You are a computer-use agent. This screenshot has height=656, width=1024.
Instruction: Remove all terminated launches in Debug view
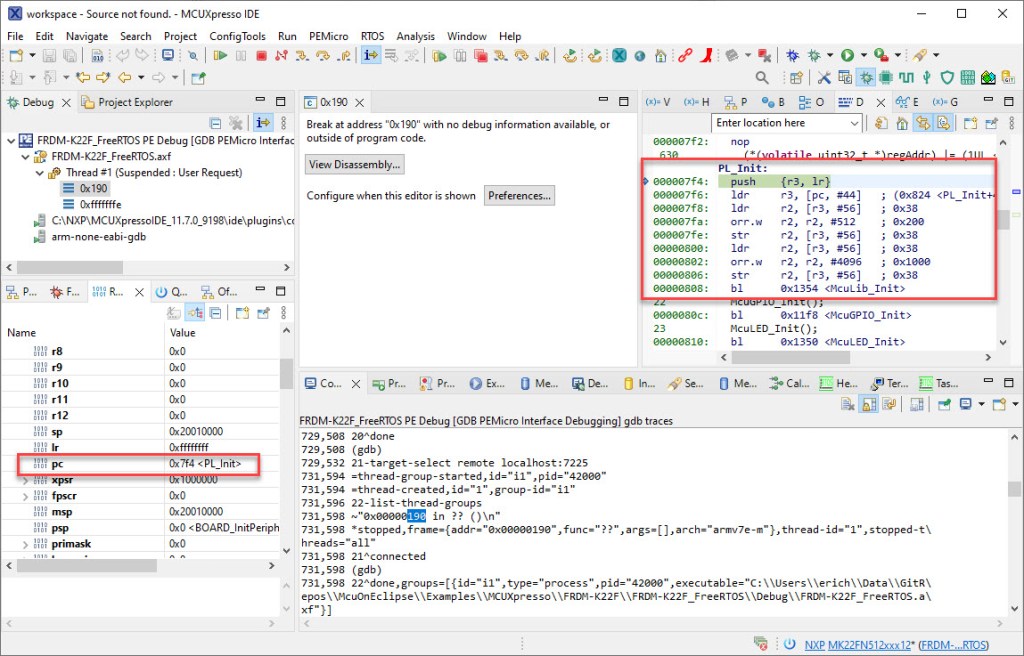(x=236, y=123)
